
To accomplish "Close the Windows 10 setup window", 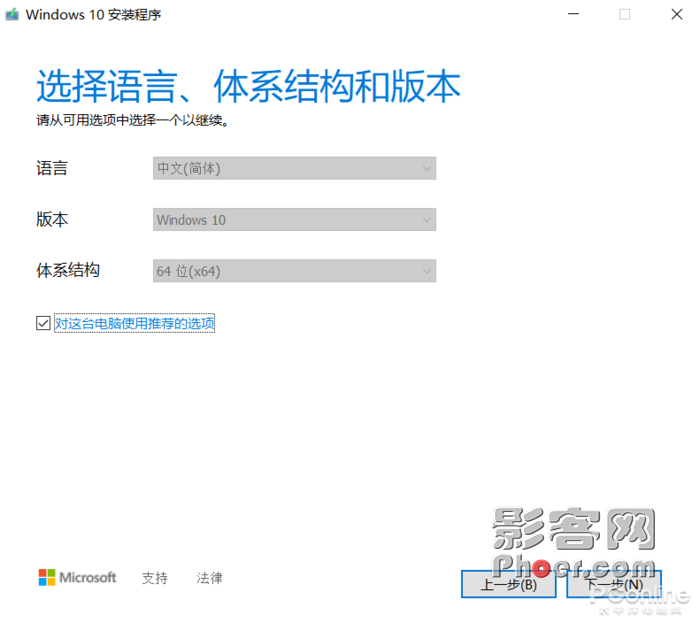I will [677, 14].
